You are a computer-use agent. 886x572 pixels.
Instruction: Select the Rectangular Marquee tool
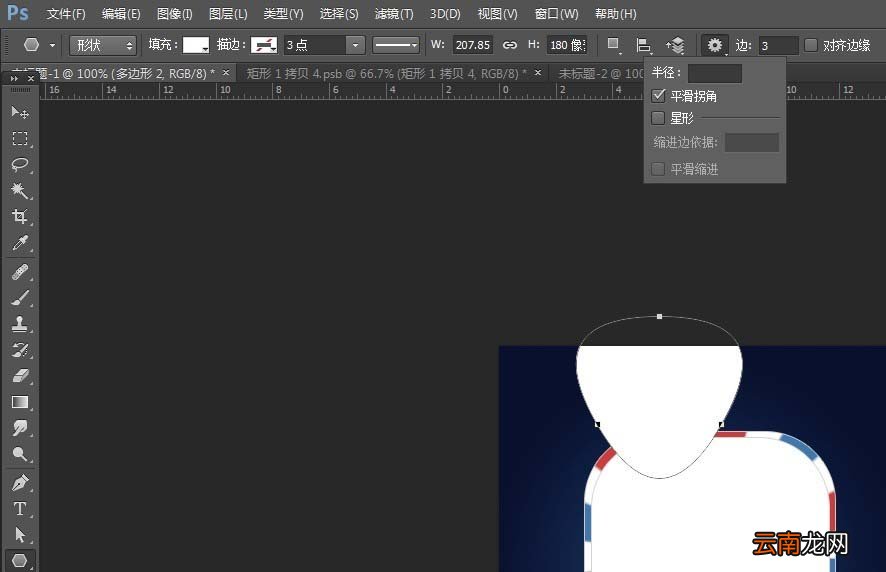[20, 138]
